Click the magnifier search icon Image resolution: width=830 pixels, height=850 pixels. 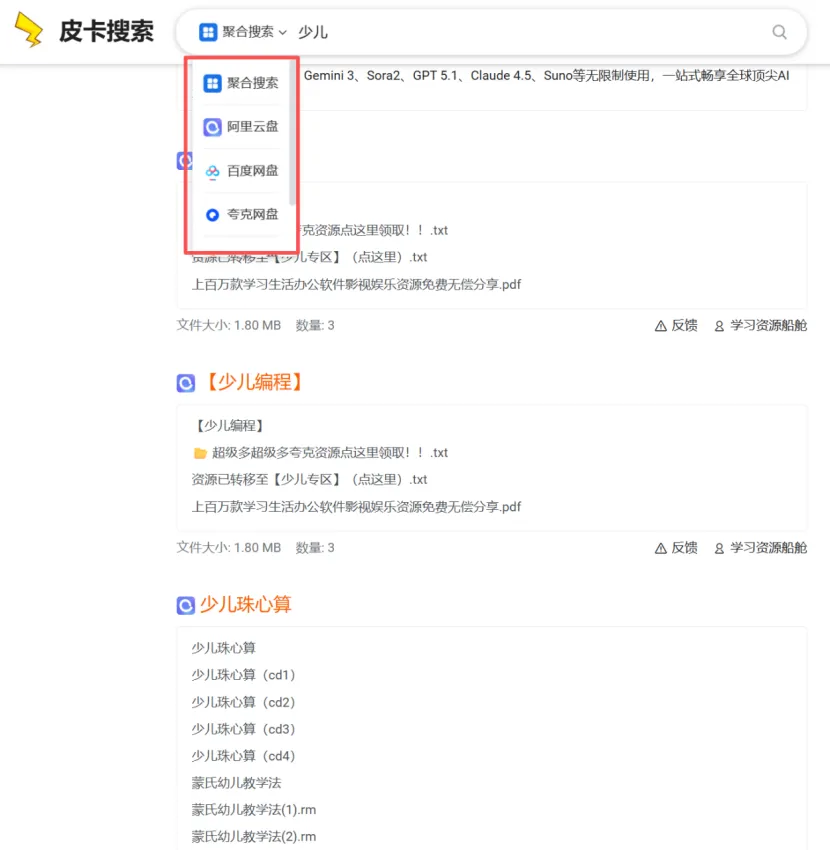click(779, 32)
